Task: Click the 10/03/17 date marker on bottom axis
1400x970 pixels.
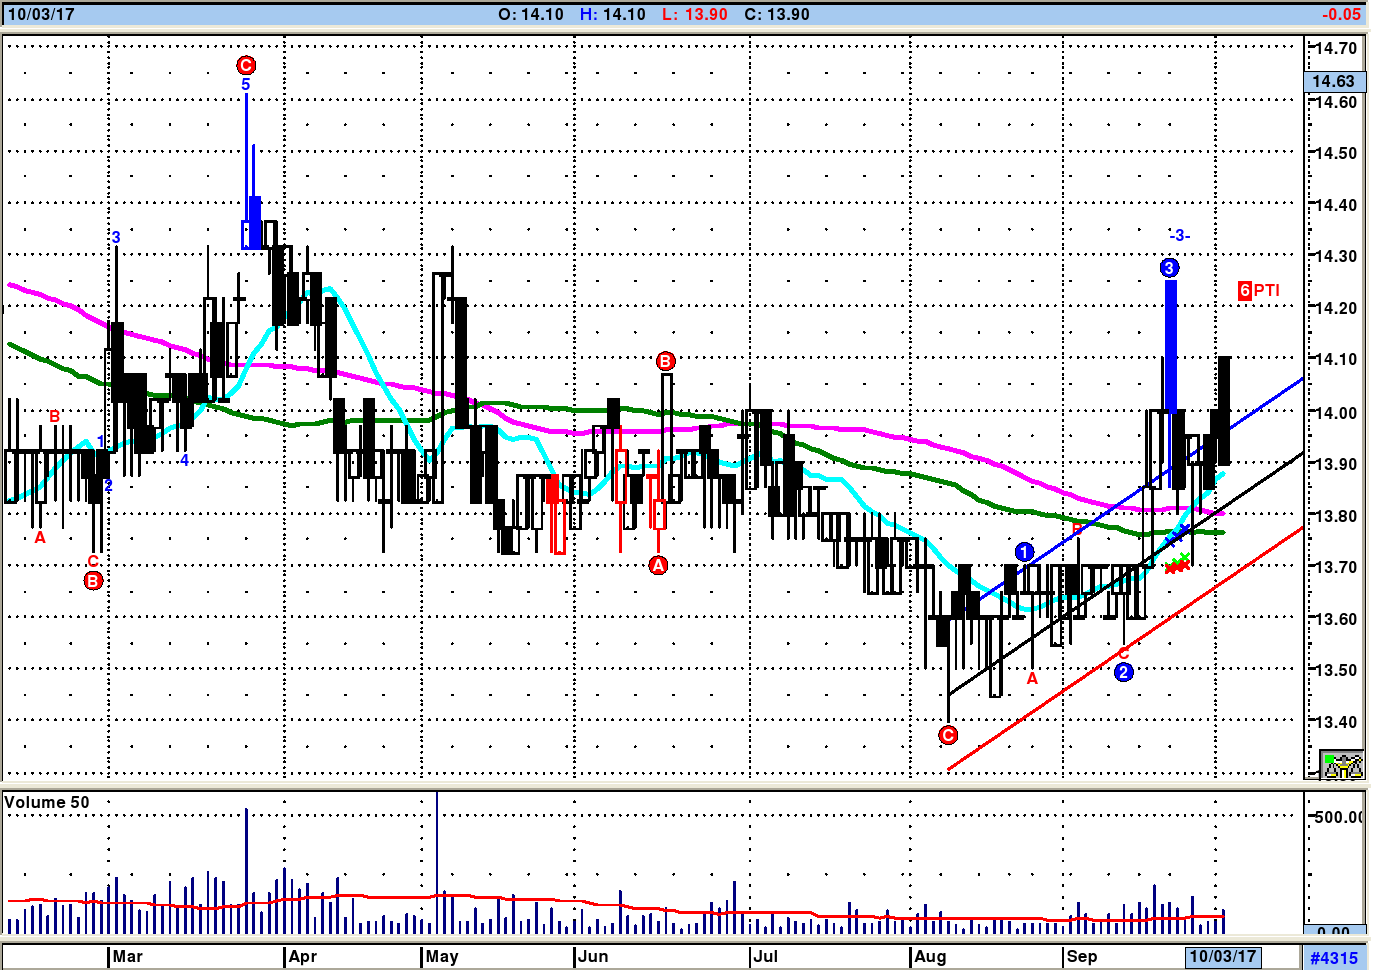Action: pos(1222,956)
